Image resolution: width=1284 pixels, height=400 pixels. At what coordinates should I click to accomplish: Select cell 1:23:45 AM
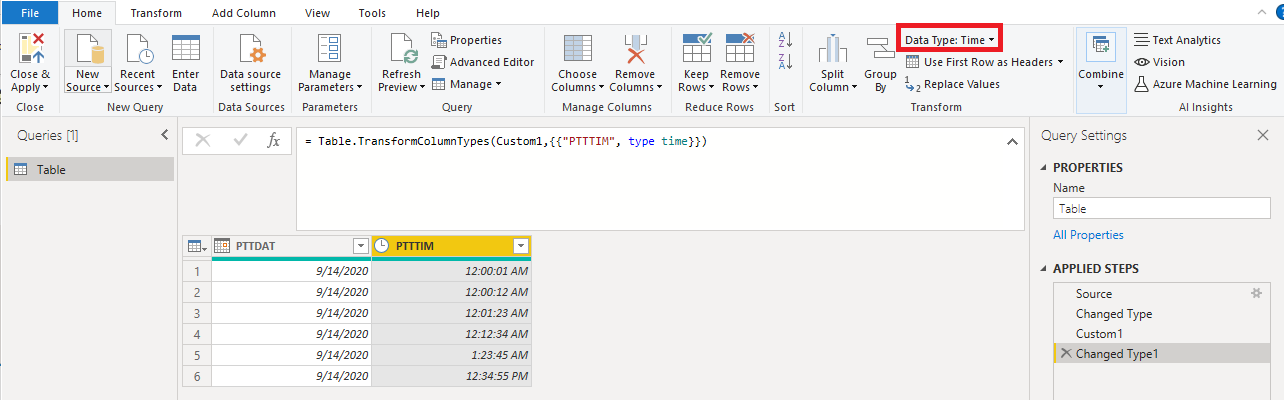click(x=451, y=355)
